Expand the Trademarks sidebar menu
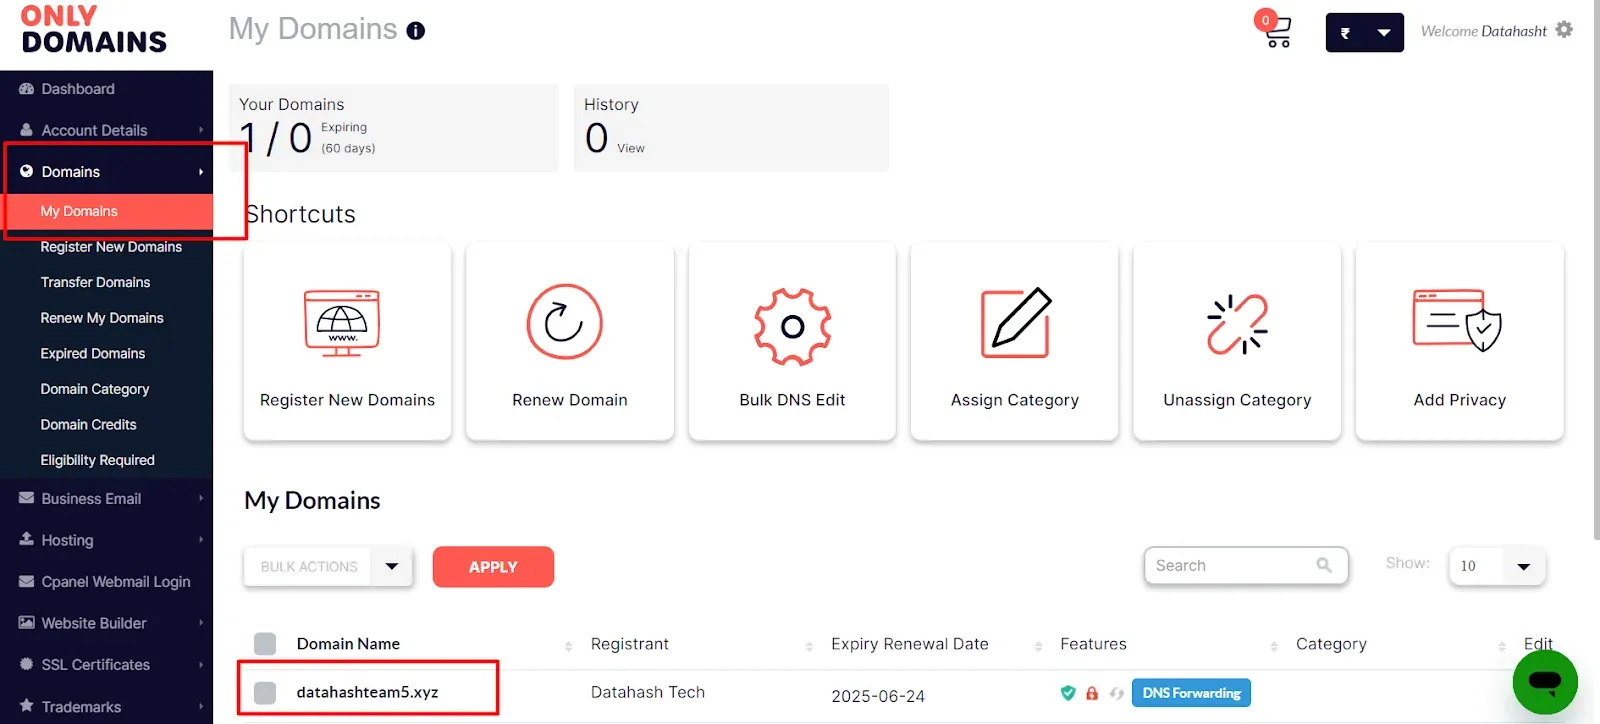This screenshot has width=1600, height=724. tap(106, 706)
